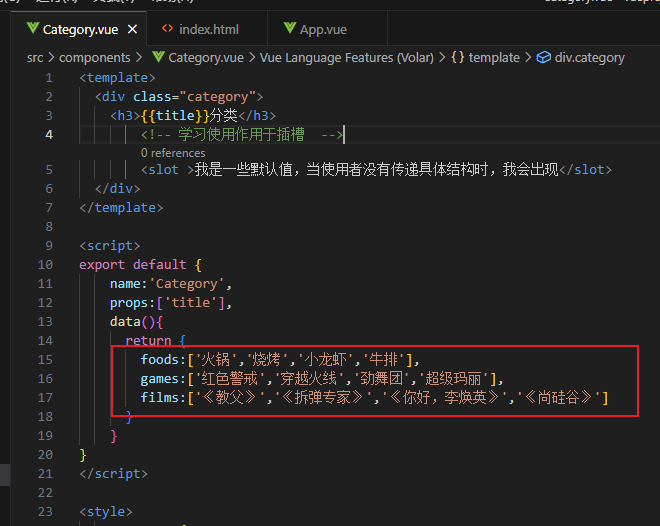660x526 pixels.
Task: Click the slot default text '我是一些默认值'
Action: point(243,170)
